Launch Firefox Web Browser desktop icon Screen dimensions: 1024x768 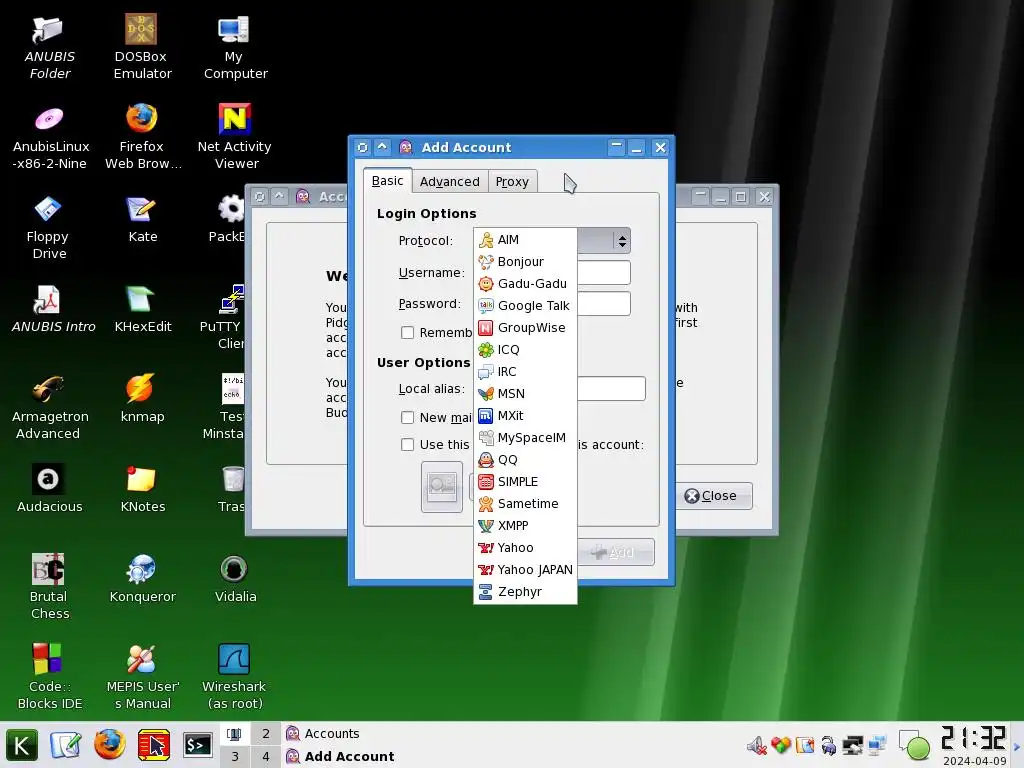tap(142, 137)
